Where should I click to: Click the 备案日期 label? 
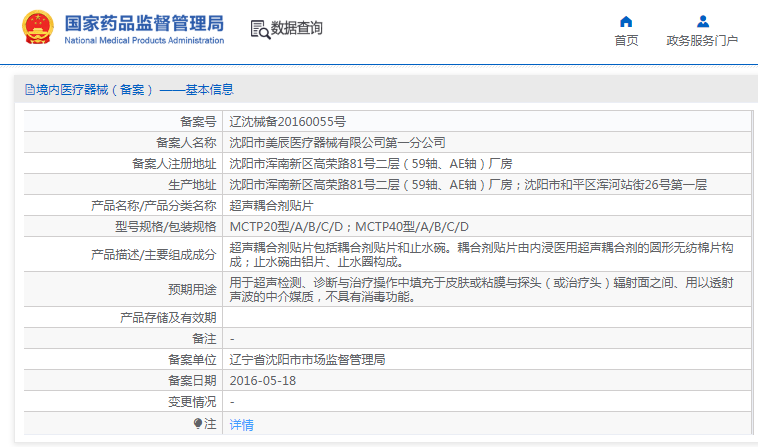click(x=192, y=381)
